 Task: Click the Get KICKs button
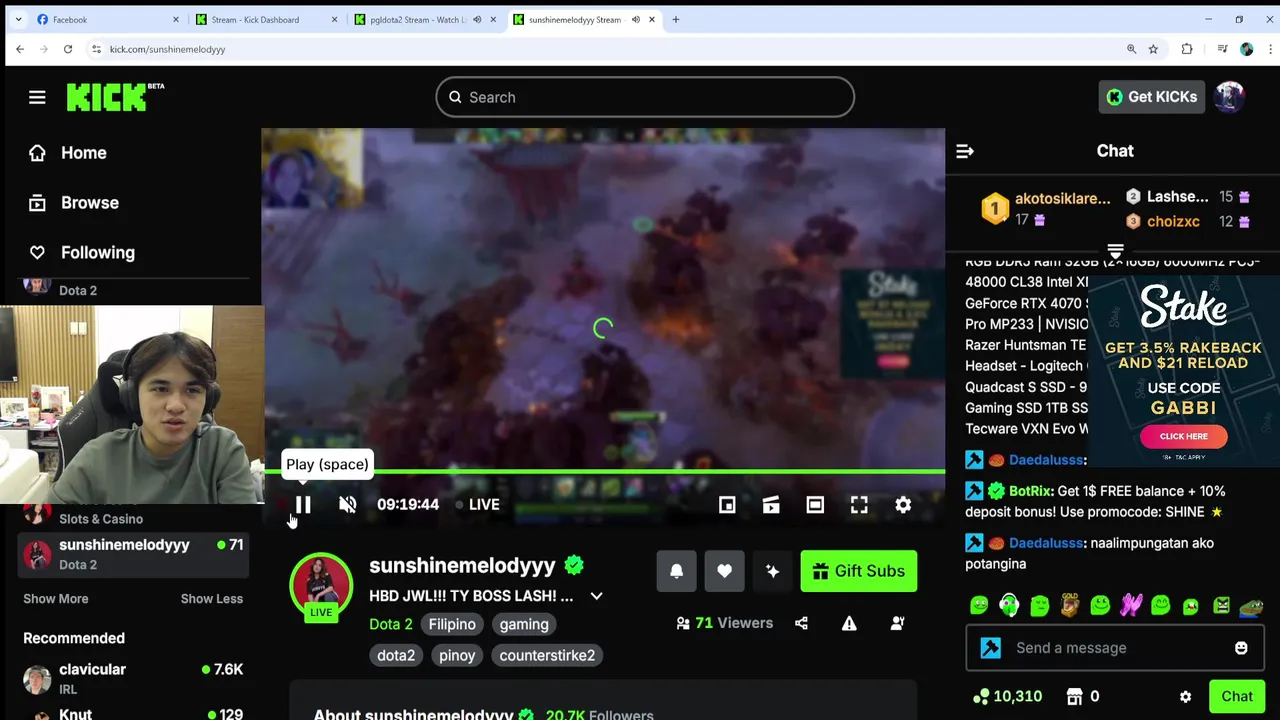tap(1151, 97)
